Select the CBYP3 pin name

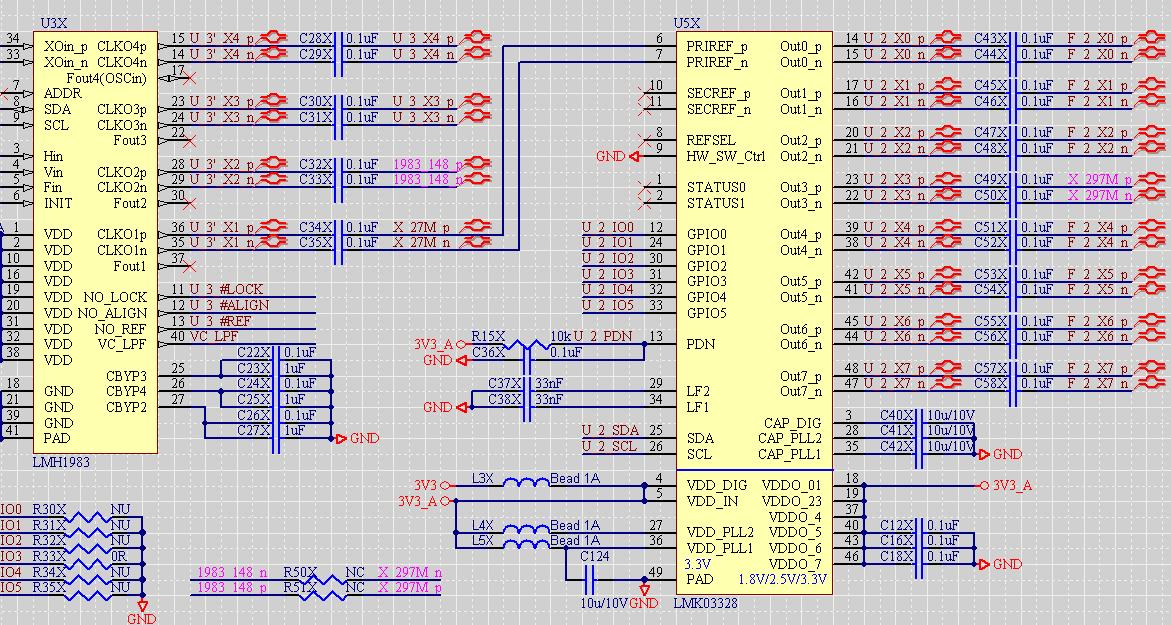point(126,376)
